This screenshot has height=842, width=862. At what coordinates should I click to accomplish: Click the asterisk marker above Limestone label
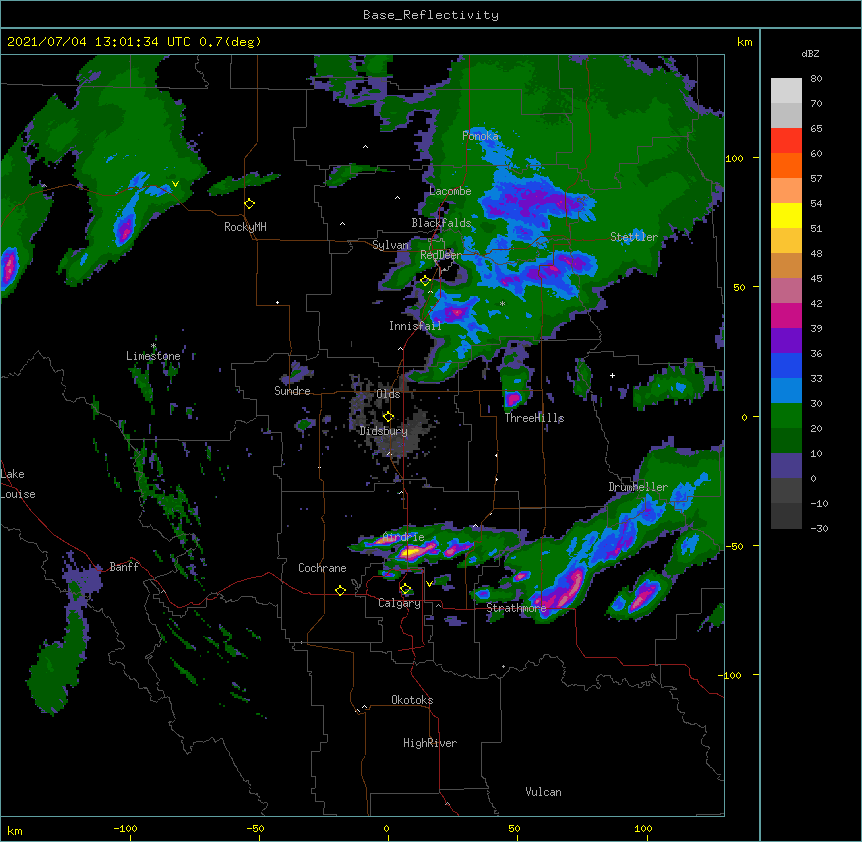[153, 346]
